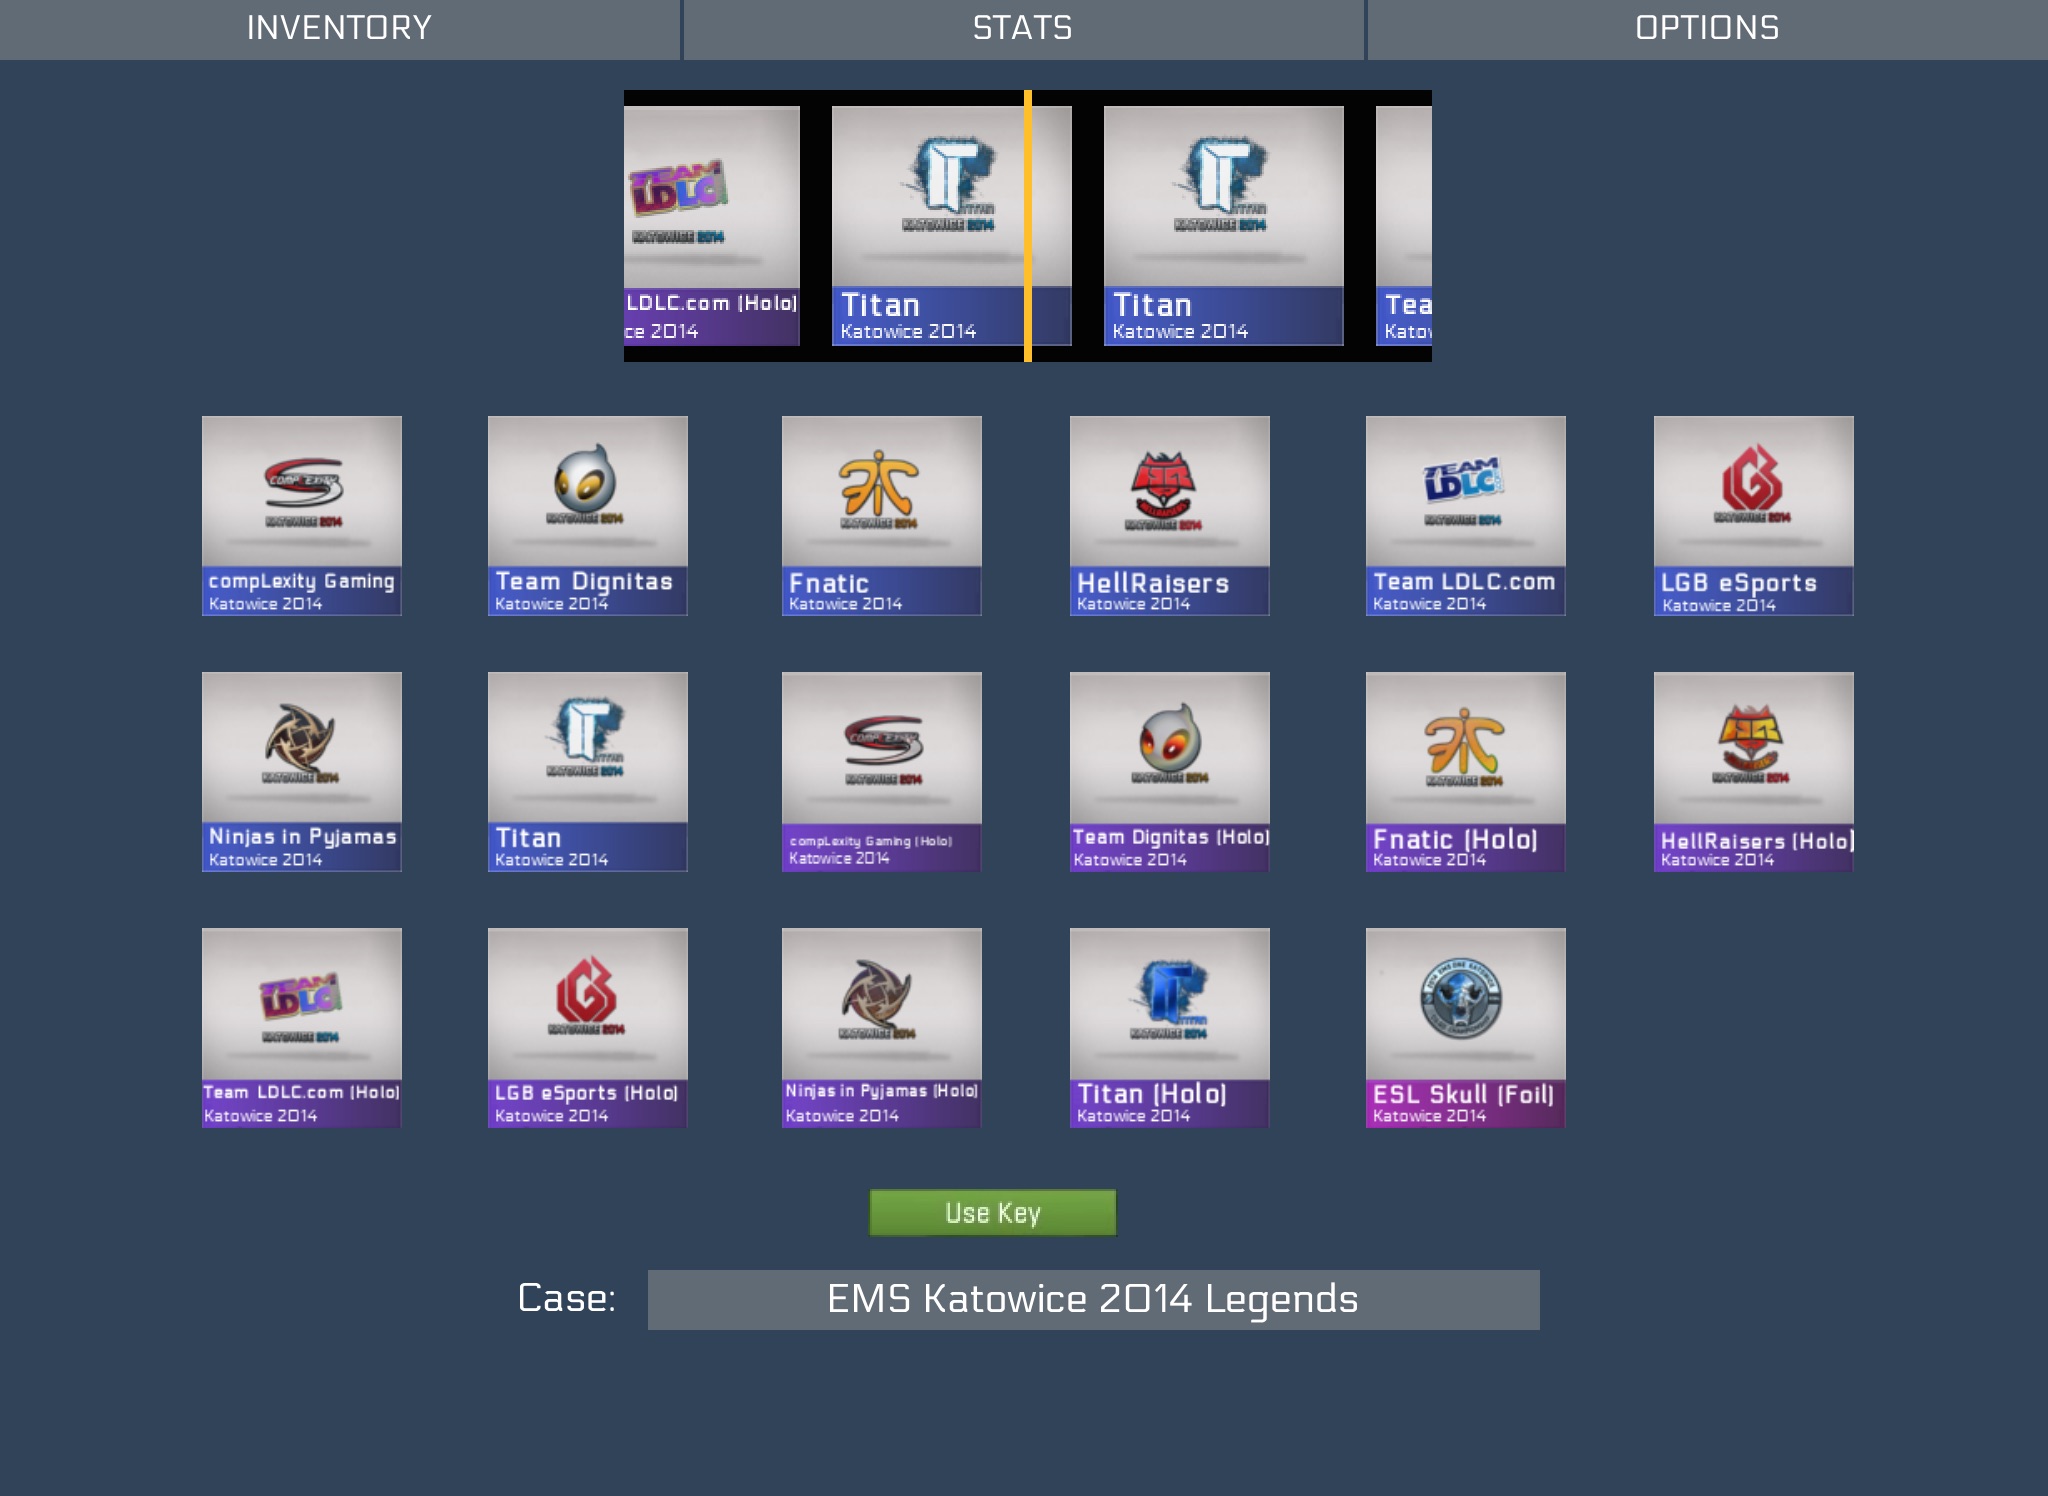This screenshot has width=2048, height=1496.
Task: Click the Team Dignitas (Holo) sticker
Action: pyautogui.click(x=1169, y=771)
